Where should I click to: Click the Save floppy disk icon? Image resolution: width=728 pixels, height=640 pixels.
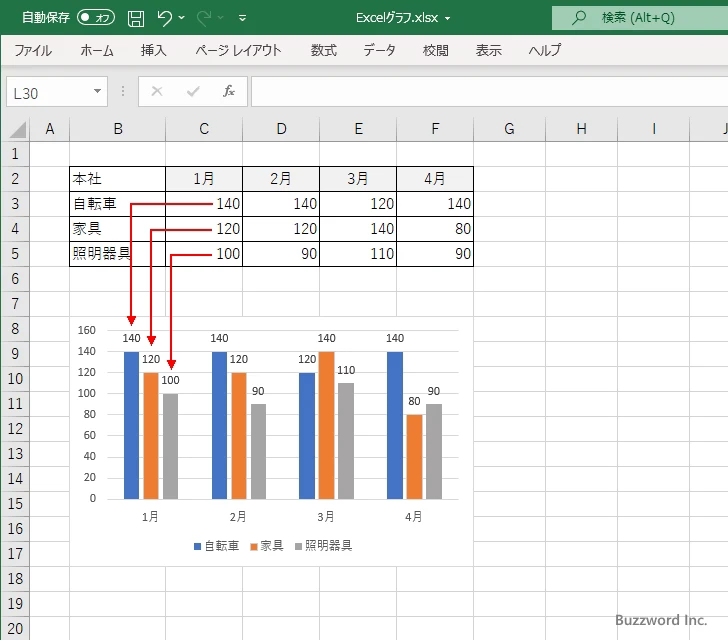[x=136, y=18]
